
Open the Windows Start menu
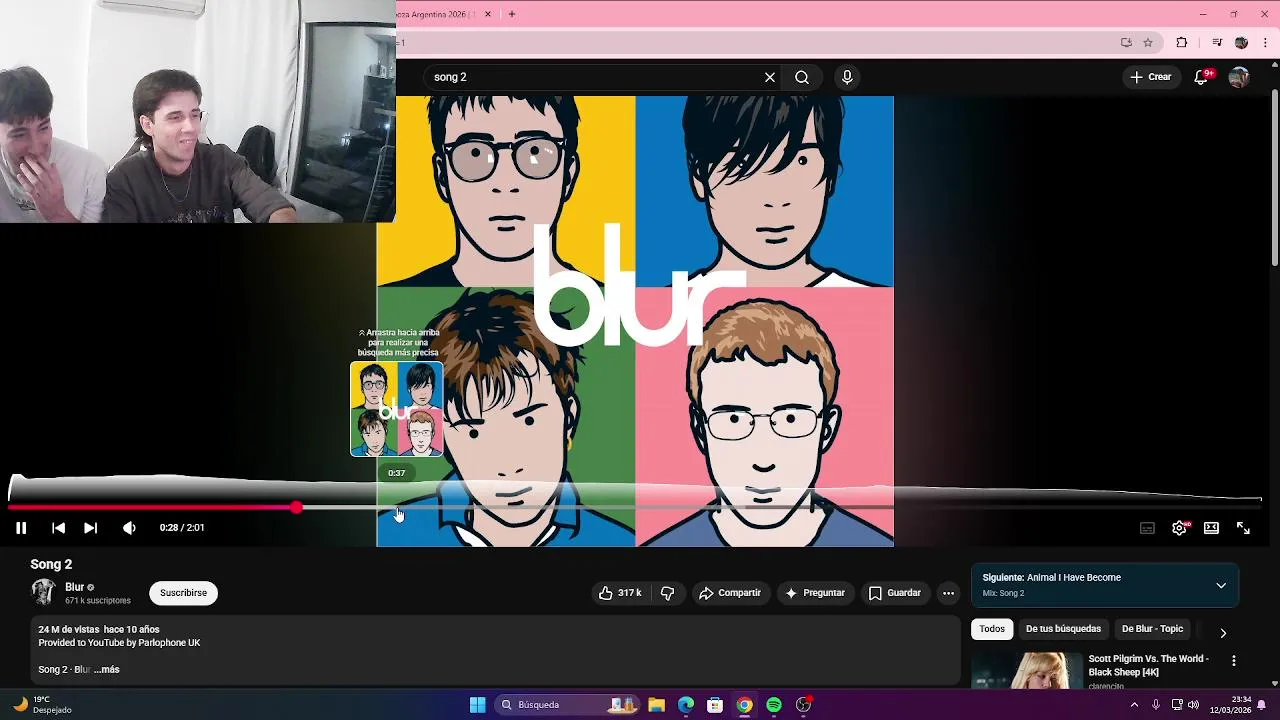[477, 705]
